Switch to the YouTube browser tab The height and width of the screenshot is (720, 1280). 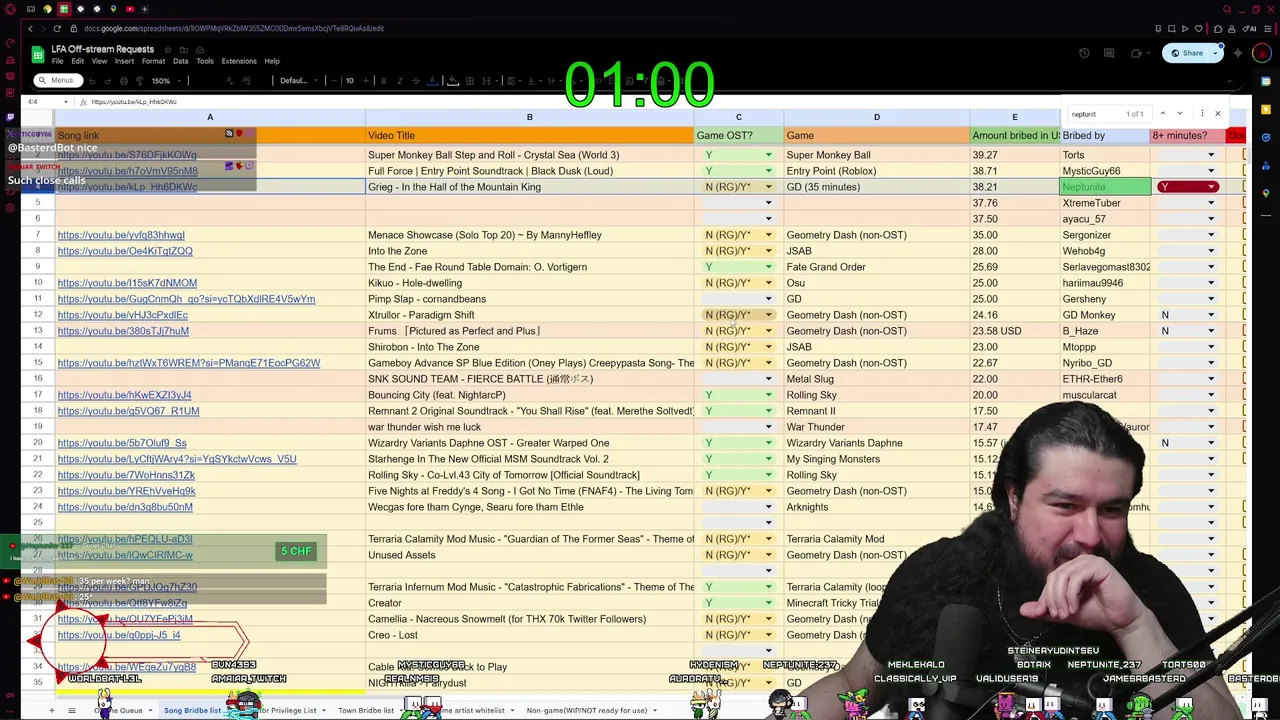click(x=130, y=9)
